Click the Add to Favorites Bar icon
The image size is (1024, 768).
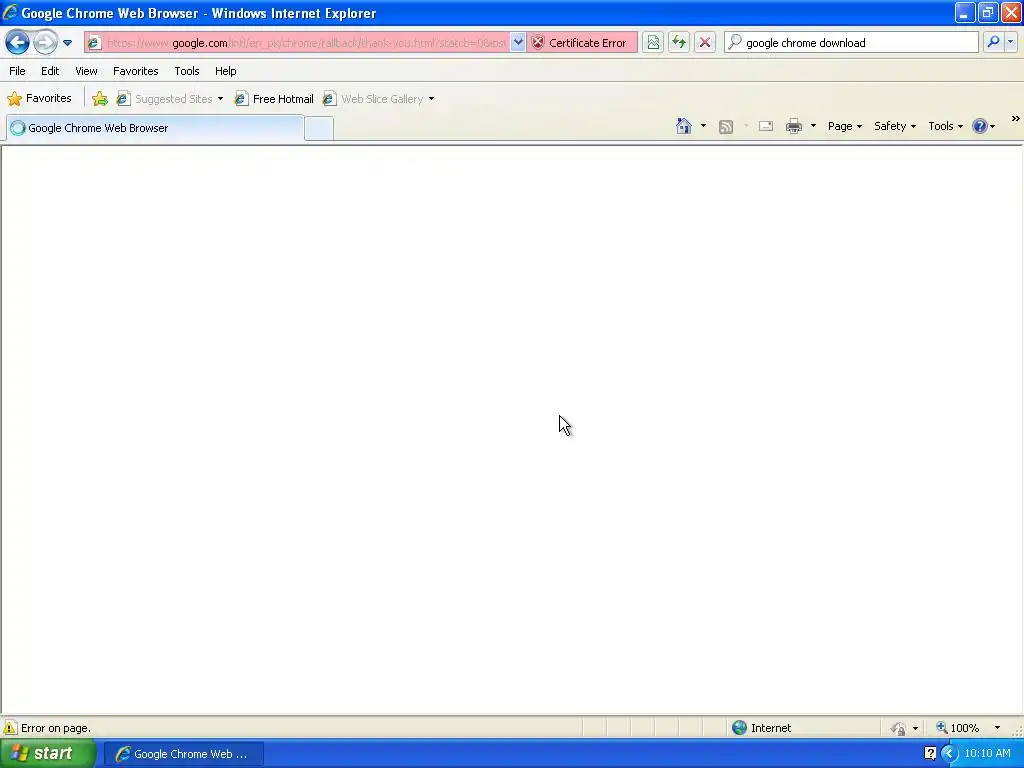coord(100,99)
